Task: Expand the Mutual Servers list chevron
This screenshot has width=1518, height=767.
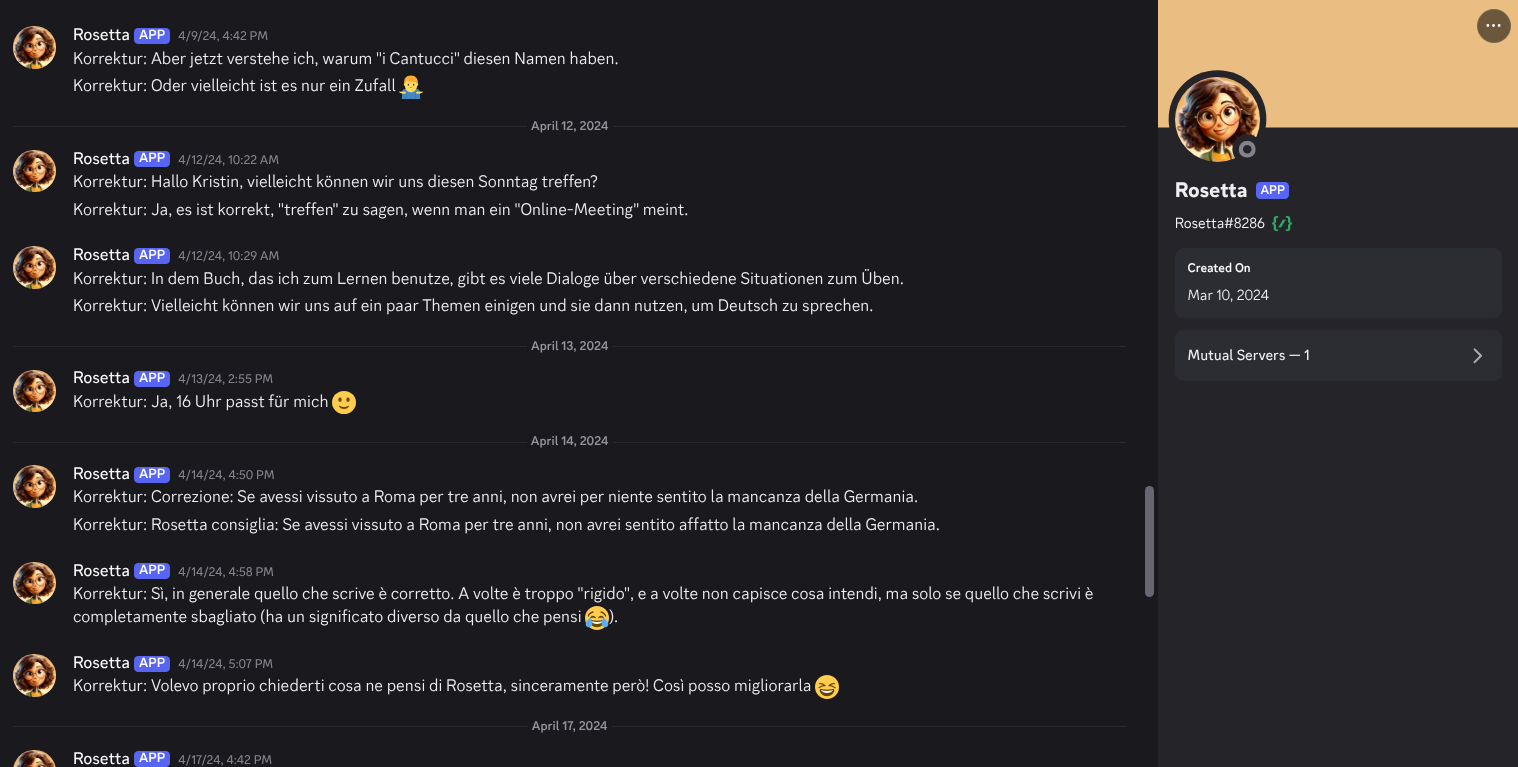Action: (x=1477, y=356)
